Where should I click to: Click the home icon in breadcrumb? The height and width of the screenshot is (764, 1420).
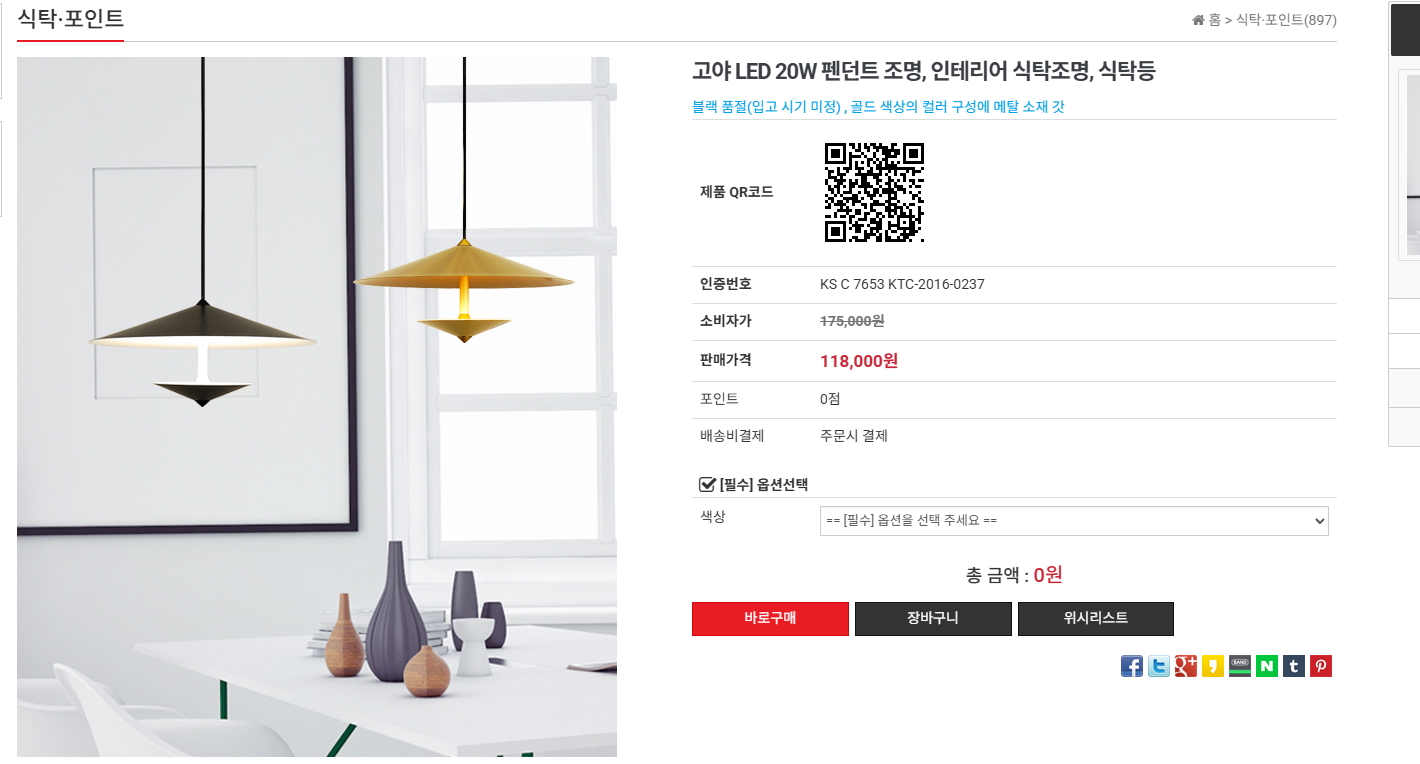pos(1198,20)
